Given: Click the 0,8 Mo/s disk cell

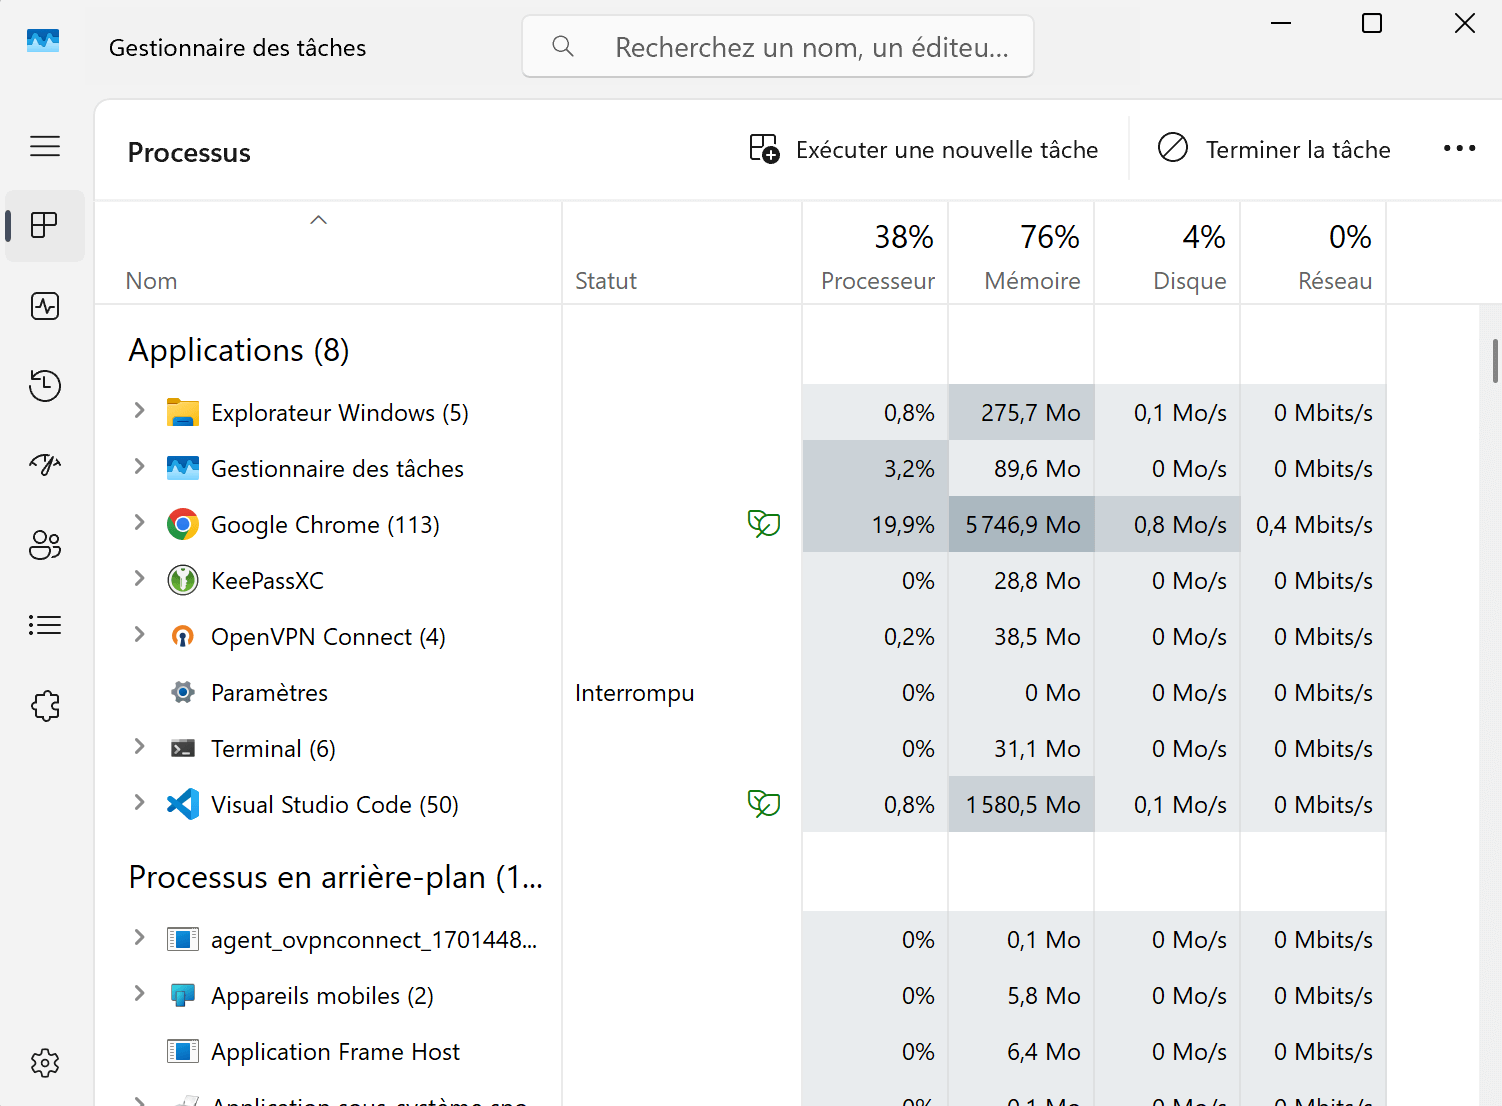Looking at the screenshot, I should coord(1167,524).
